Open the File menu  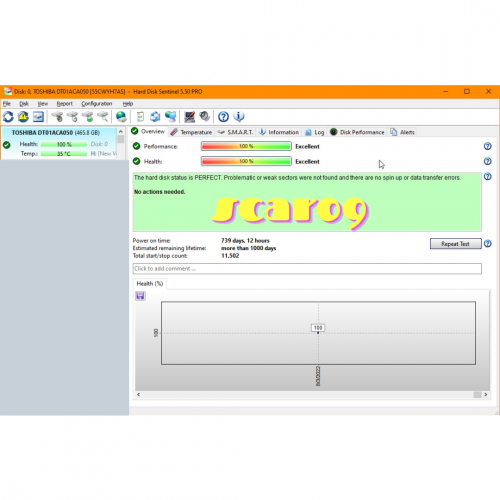tap(7, 104)
